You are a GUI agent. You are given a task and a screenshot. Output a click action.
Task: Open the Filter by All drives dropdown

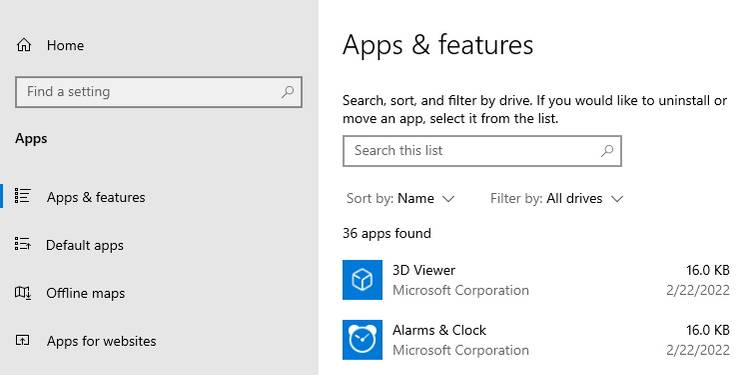pos(557,198)
